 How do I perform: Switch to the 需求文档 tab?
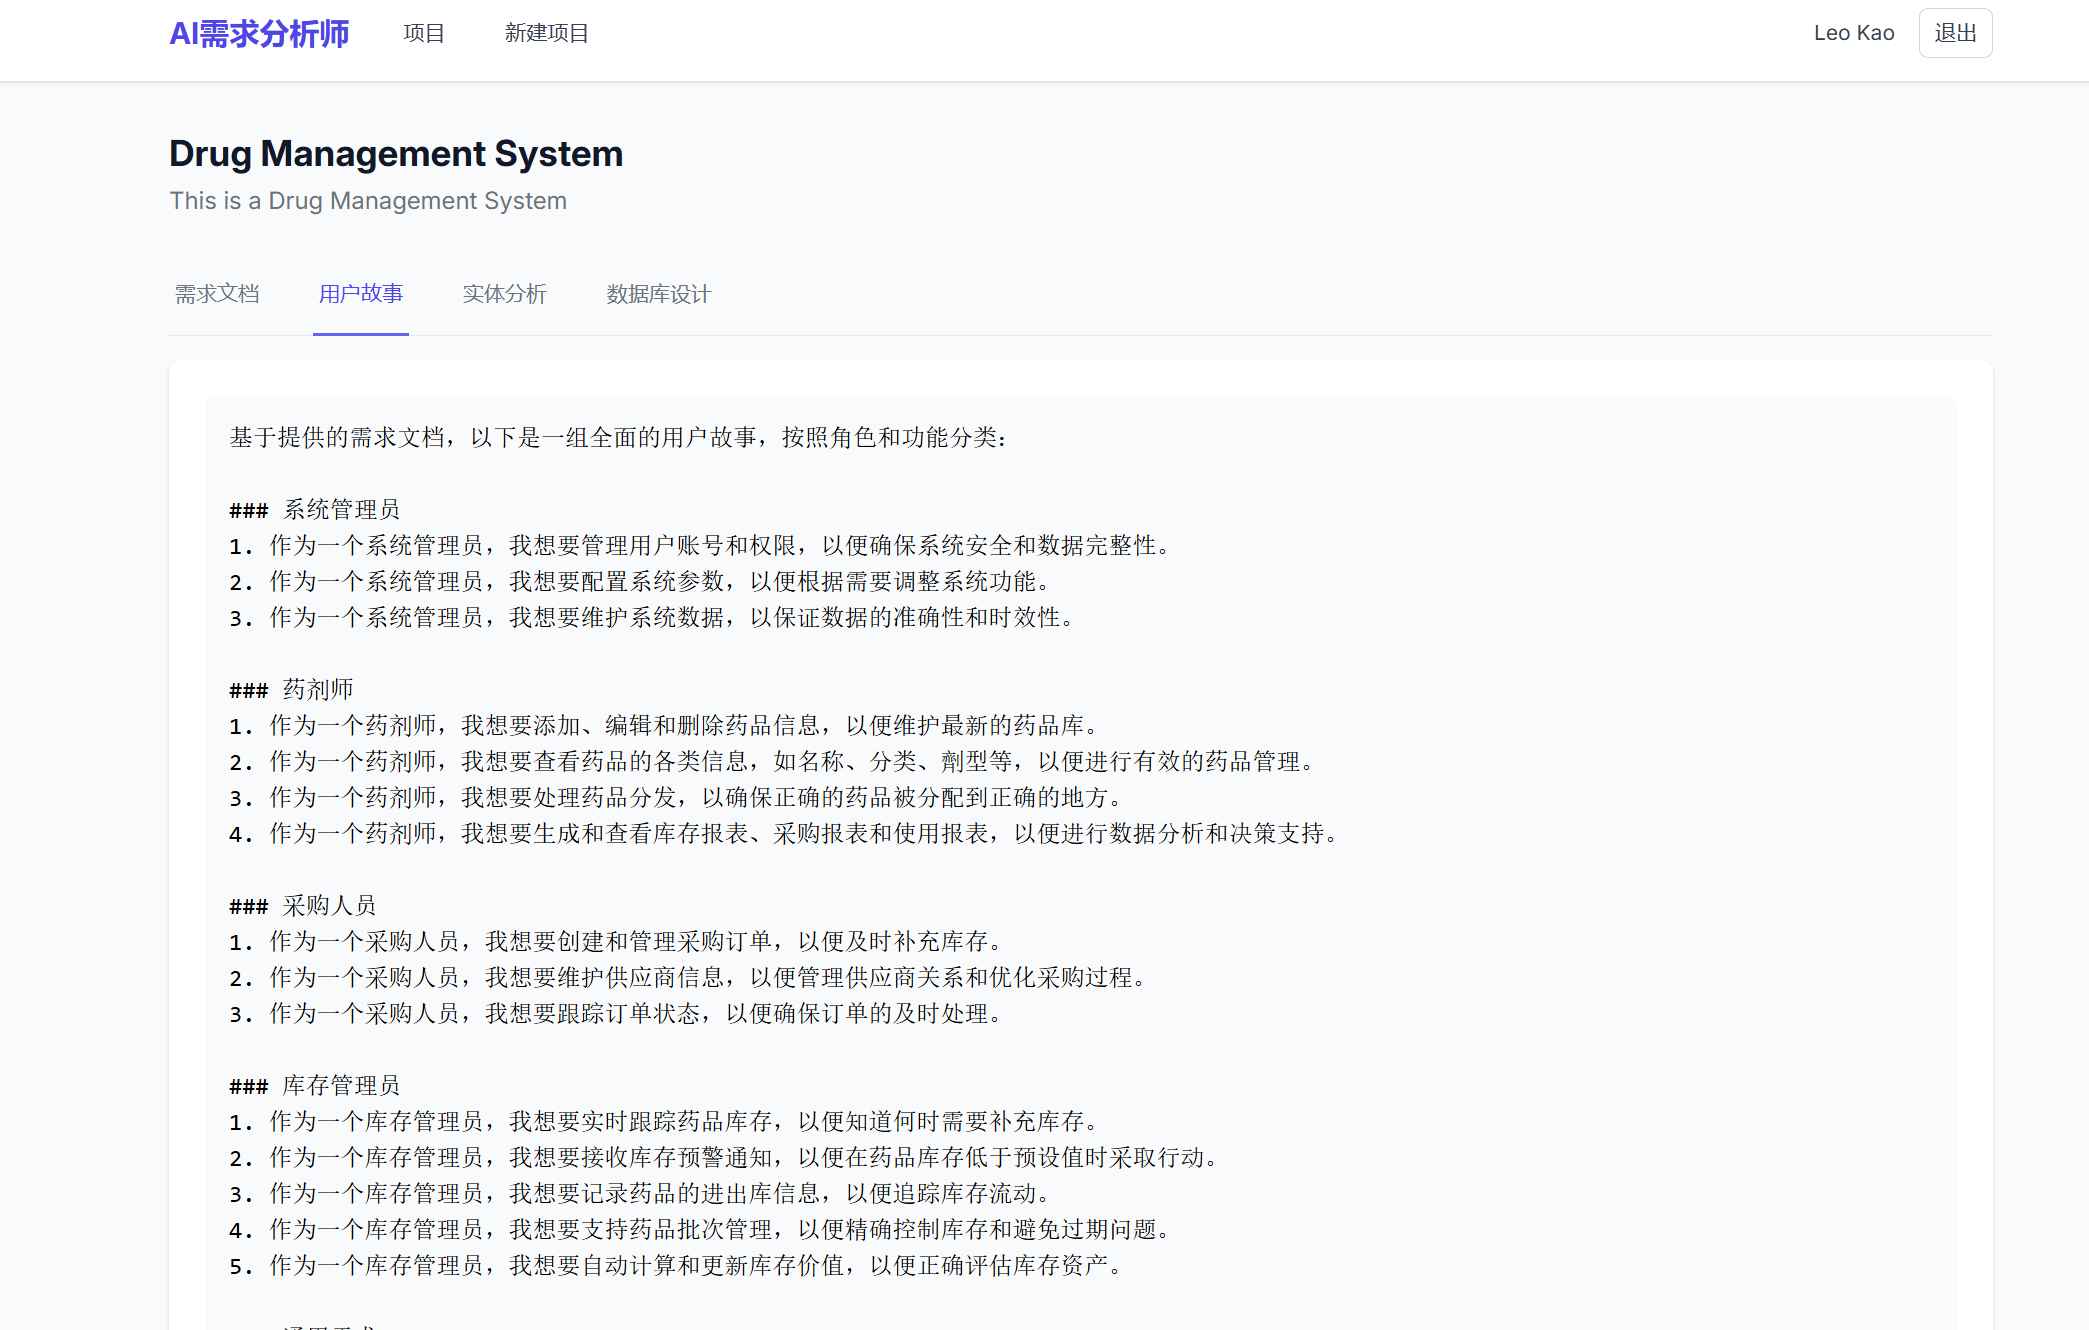(217, 294)
